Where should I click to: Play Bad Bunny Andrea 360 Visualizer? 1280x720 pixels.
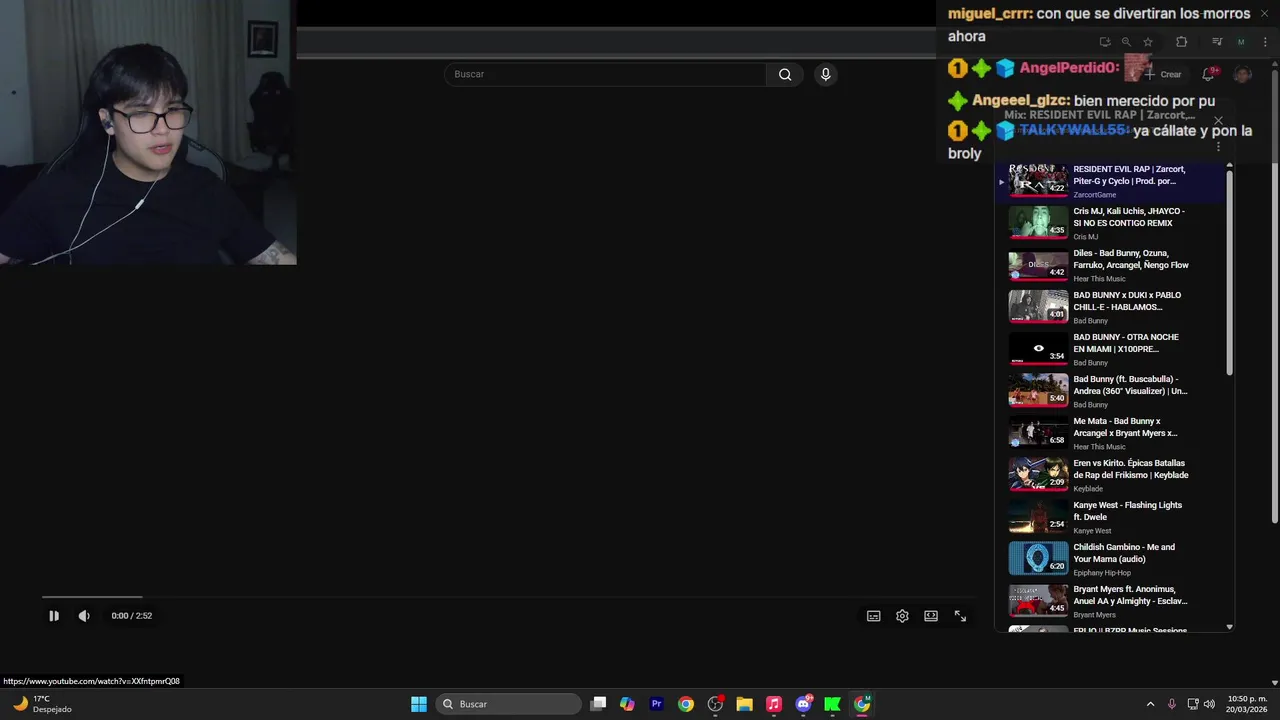pos(1110,392)
